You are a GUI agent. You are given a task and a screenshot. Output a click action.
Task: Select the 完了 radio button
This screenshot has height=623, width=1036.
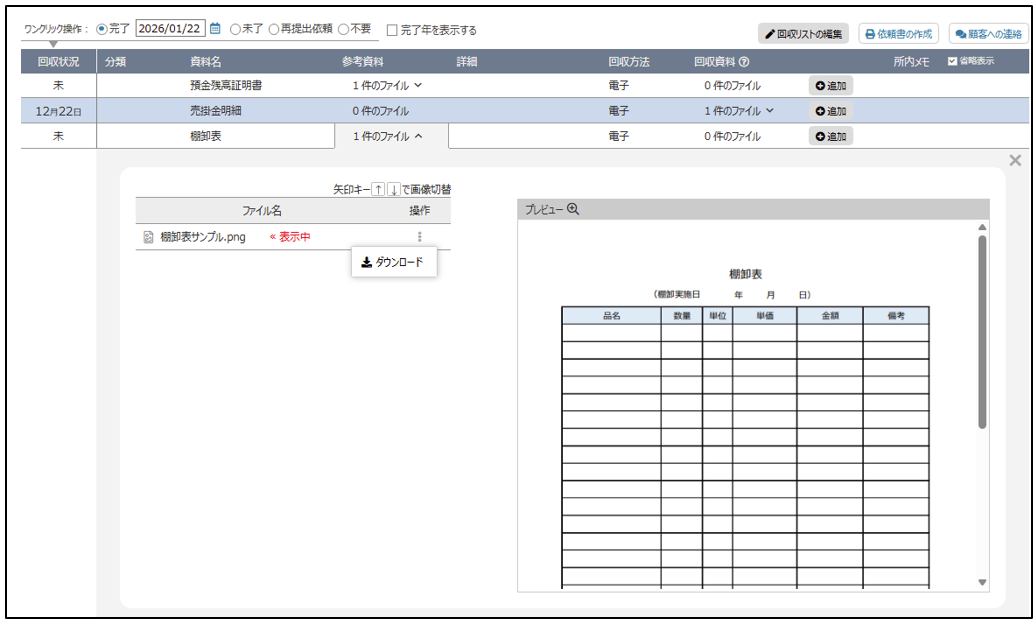102,29
